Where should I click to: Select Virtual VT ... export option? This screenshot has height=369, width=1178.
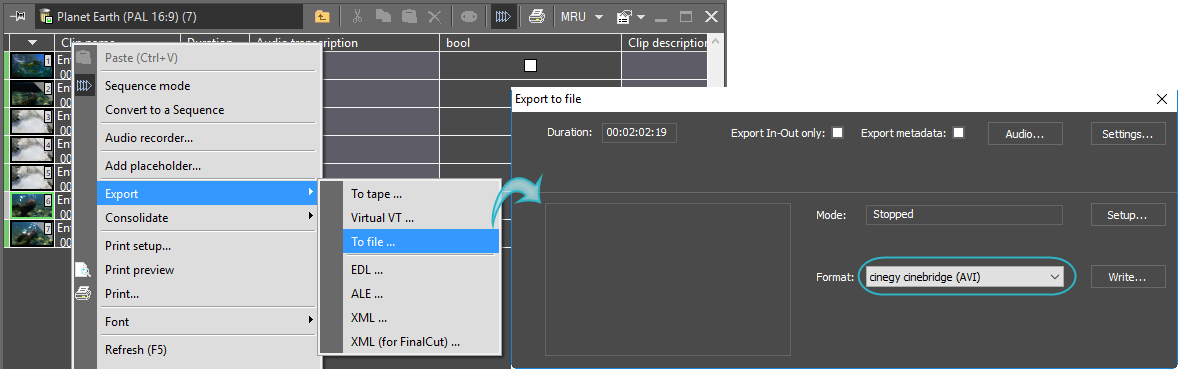click(x=421, y=218)
